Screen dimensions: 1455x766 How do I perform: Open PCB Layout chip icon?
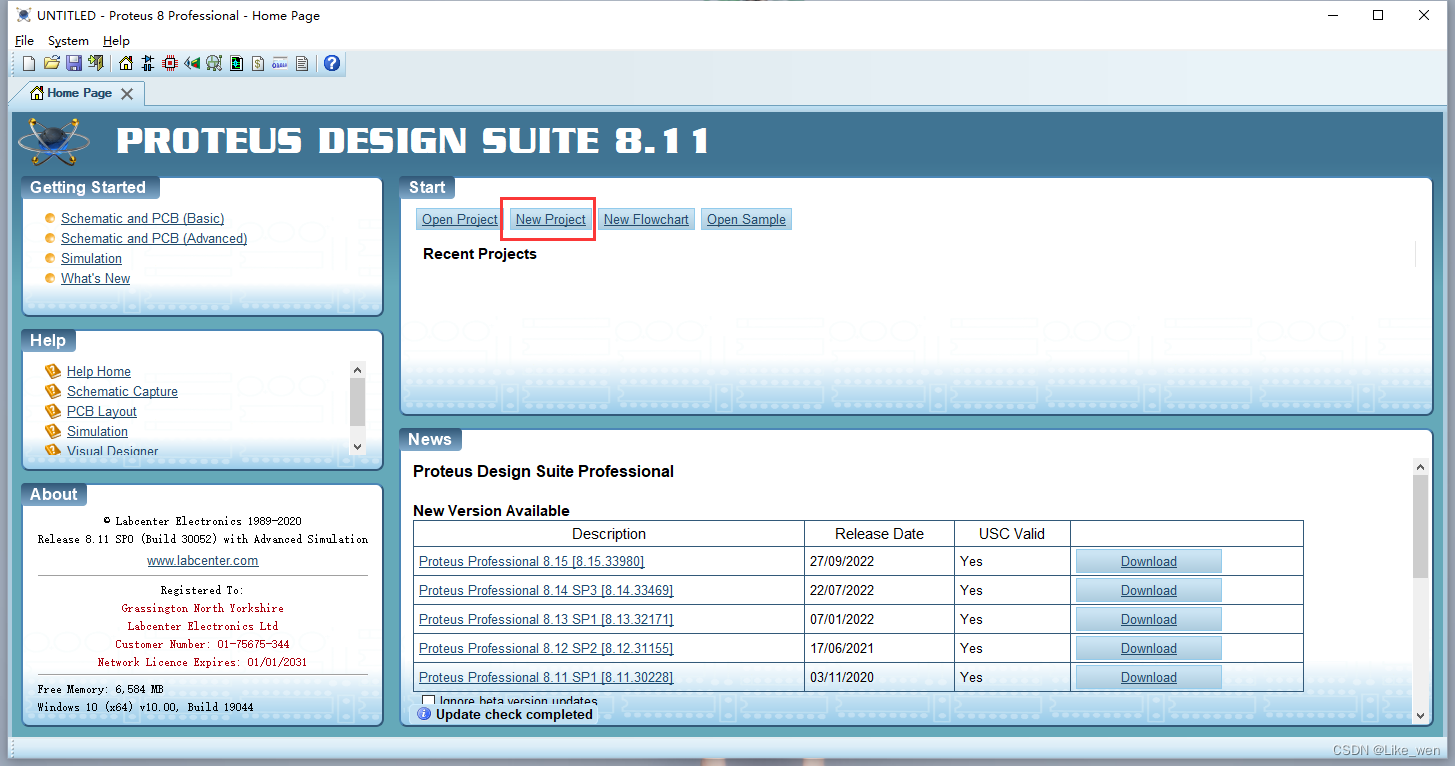pos(170,63)
